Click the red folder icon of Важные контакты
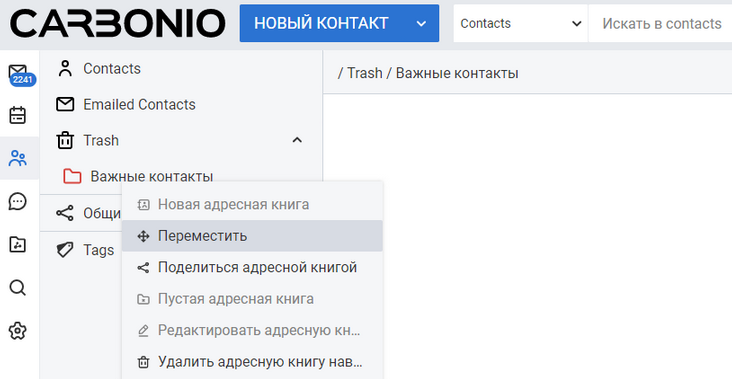The image size is (732, 379). pos(72,176)
